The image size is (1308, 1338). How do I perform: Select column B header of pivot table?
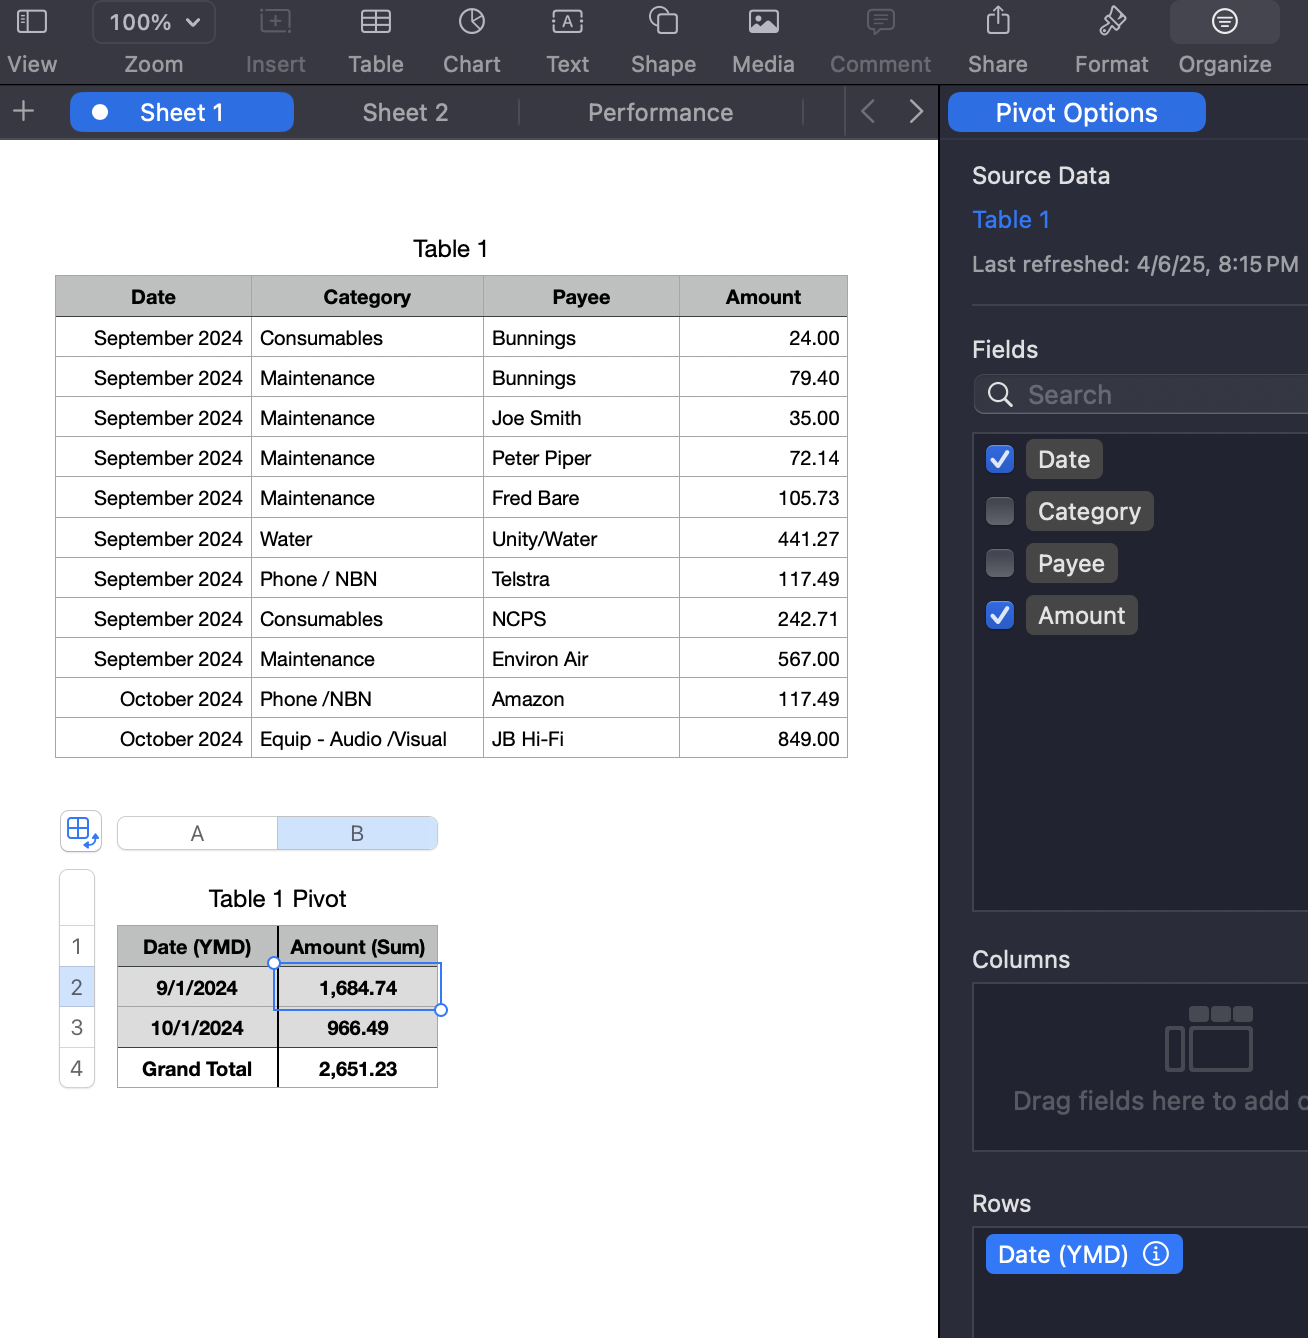357,833
